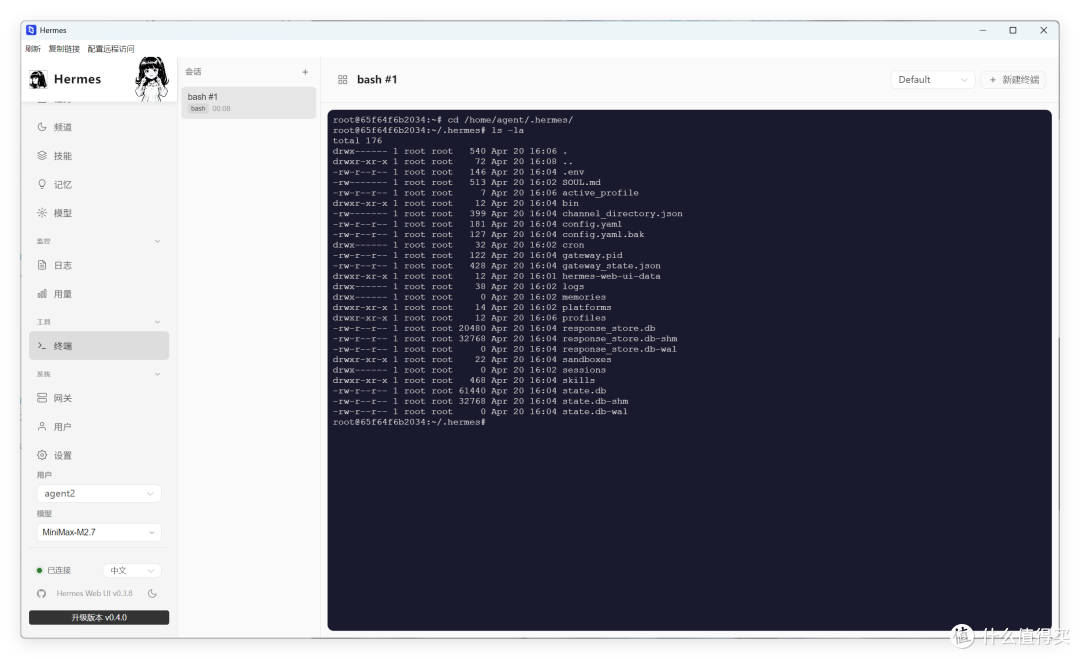
Task: Collapse the 系统 section chevron
Action: [157, 375]
